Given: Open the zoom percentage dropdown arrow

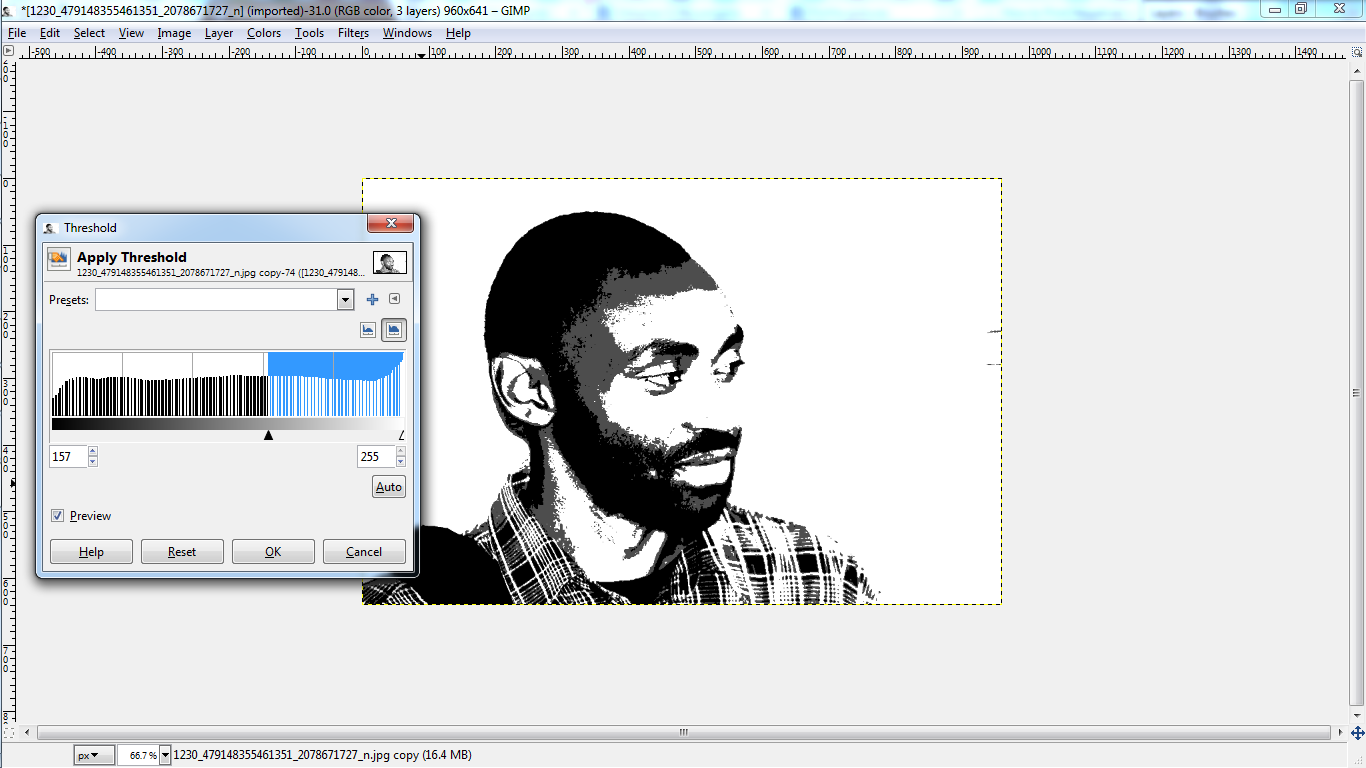Looking at the screenshot, I should point(164,755).
